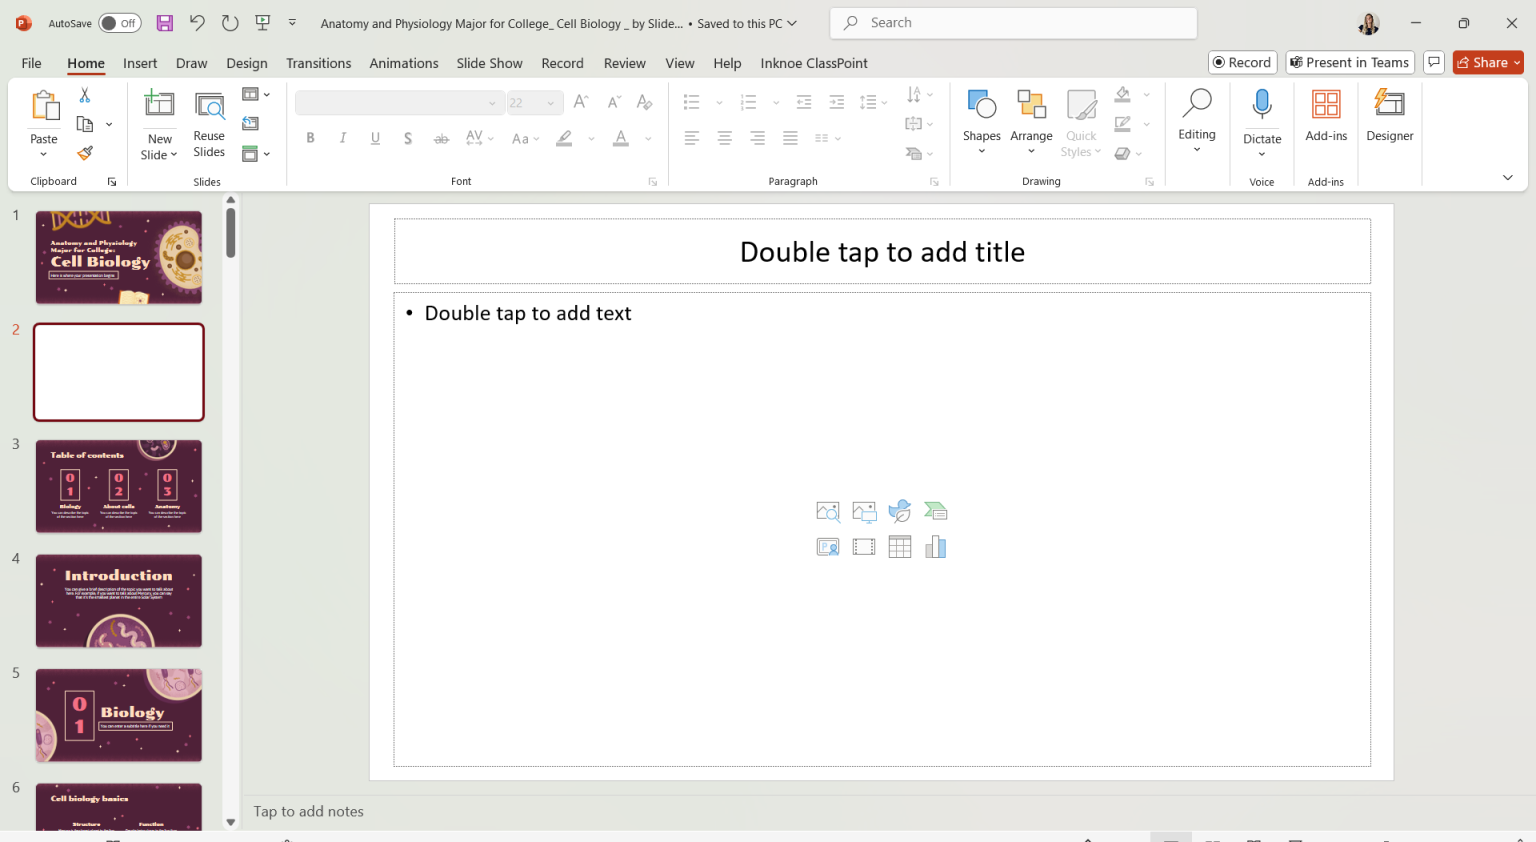The width and height of the screenshot is (1536, 842).
Task: Expand the Shapes gallery
Action: [x=981, y=119]
